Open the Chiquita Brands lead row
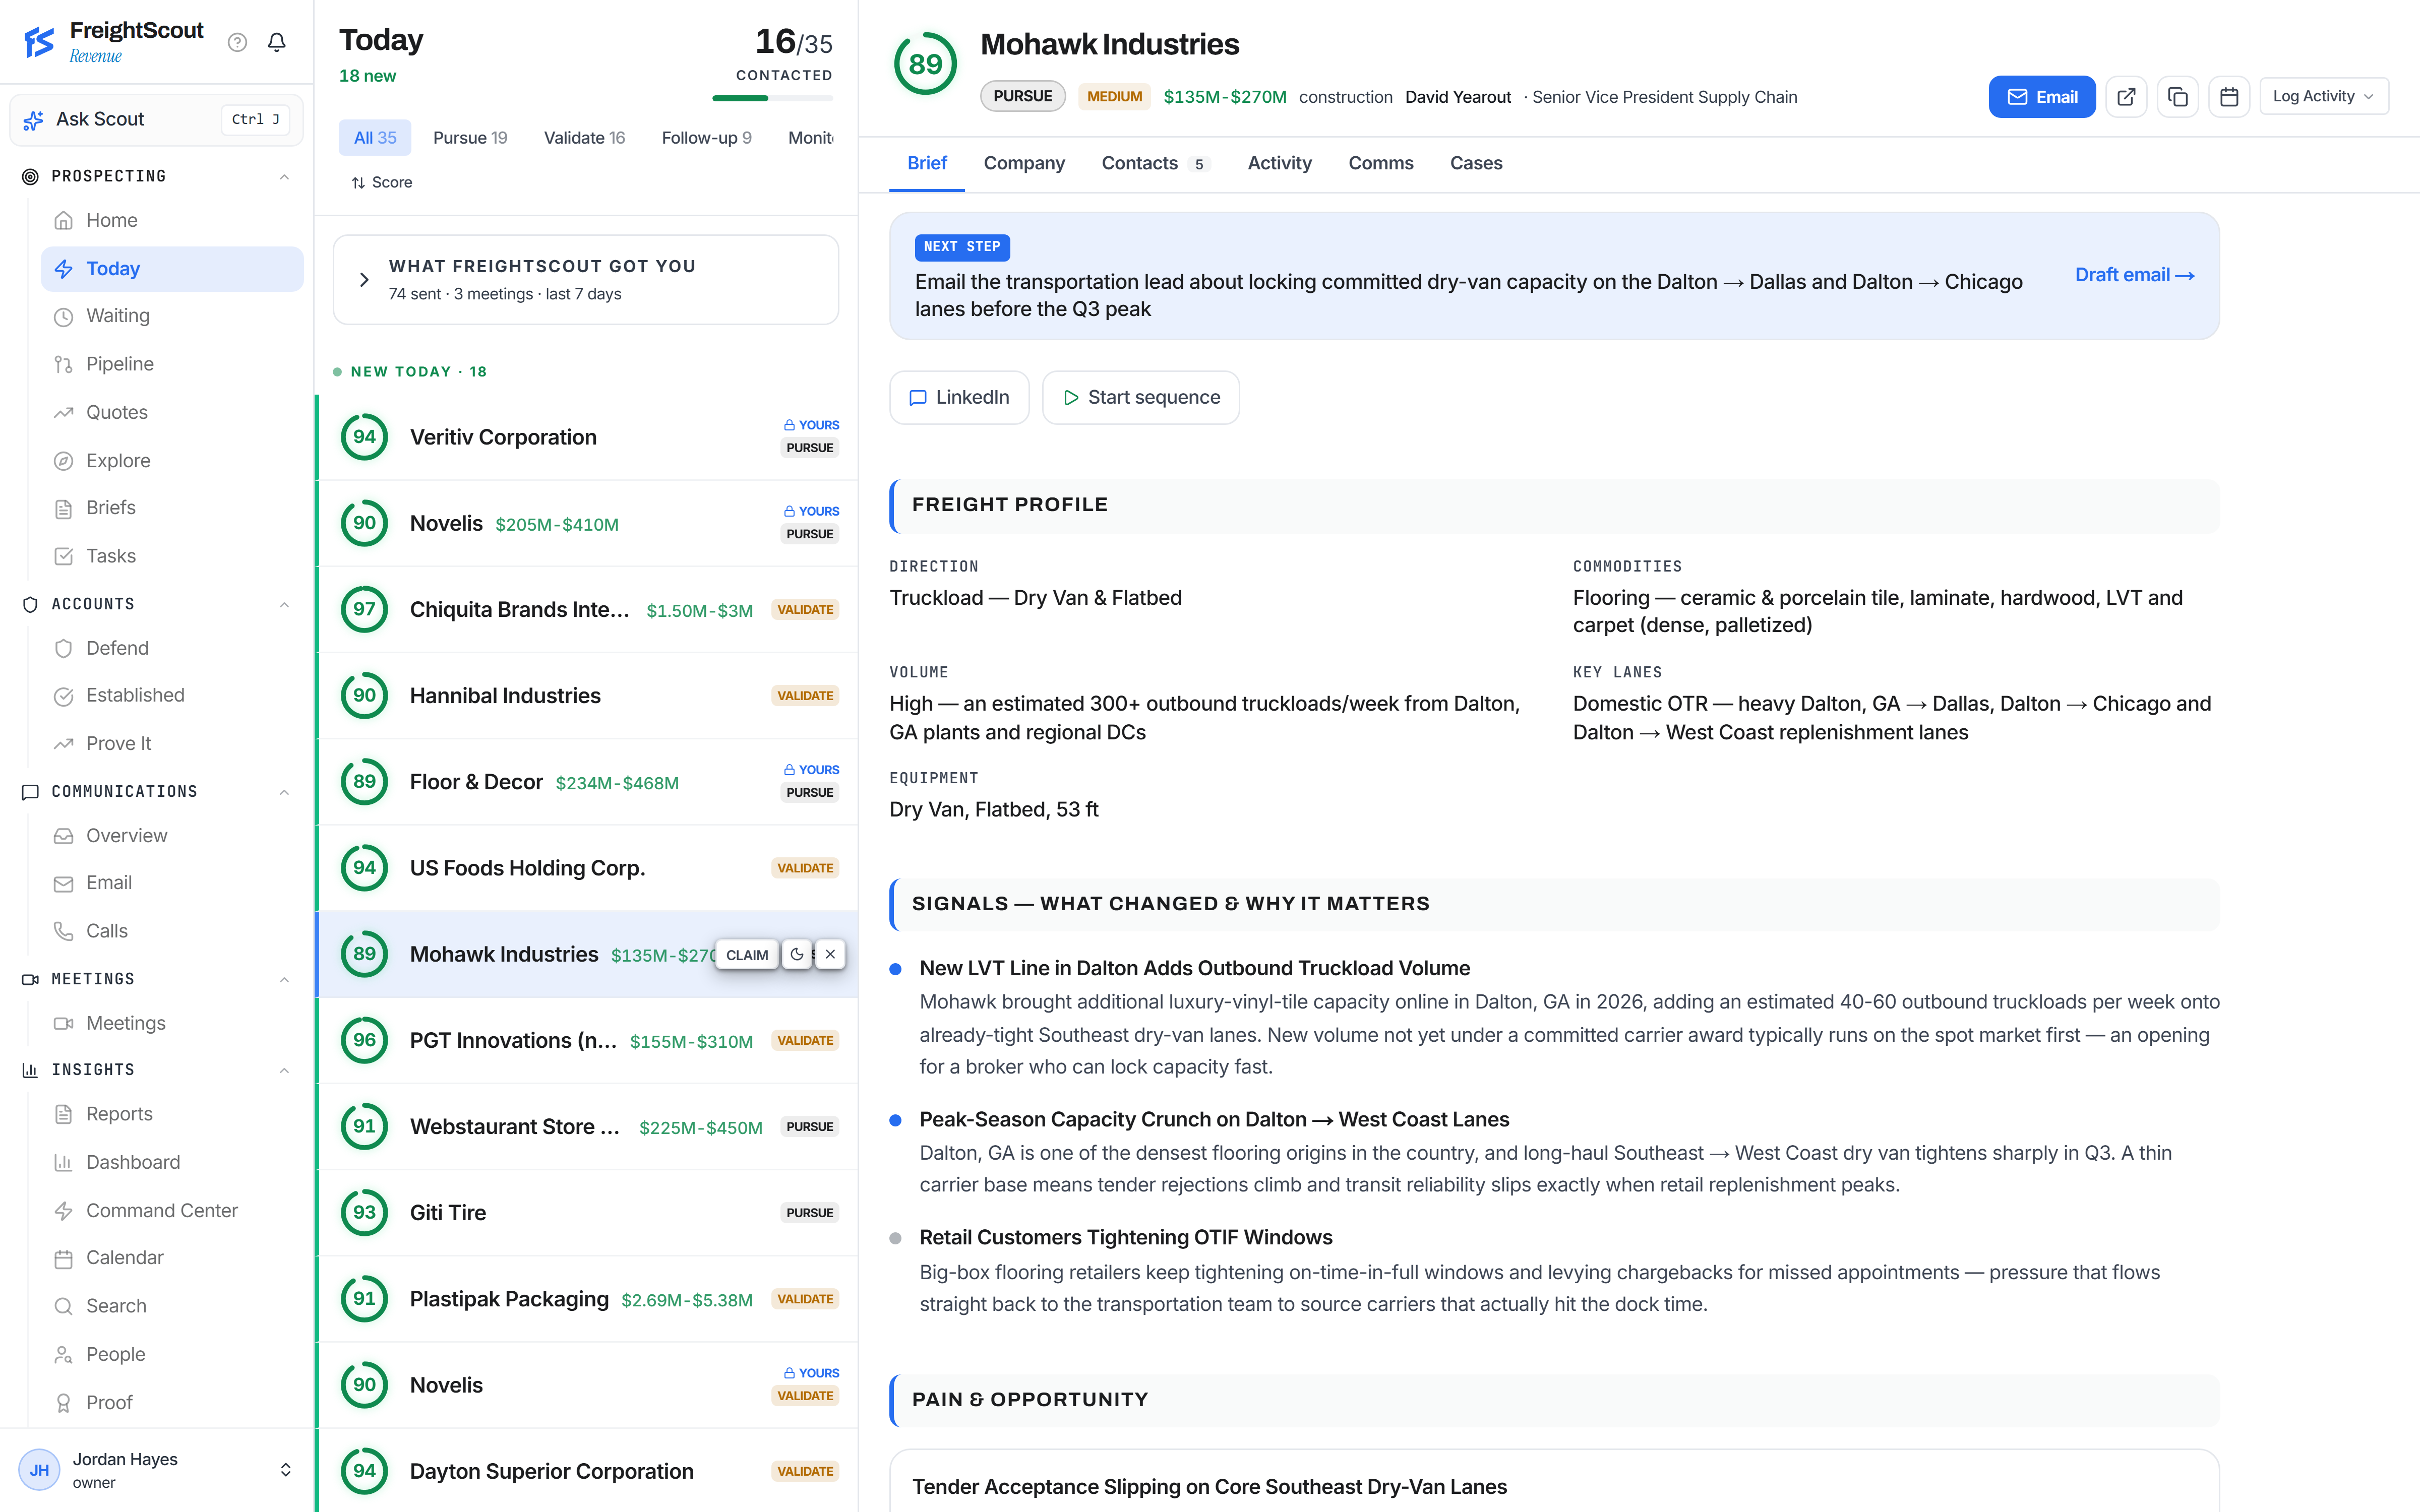 click(587, 609)
